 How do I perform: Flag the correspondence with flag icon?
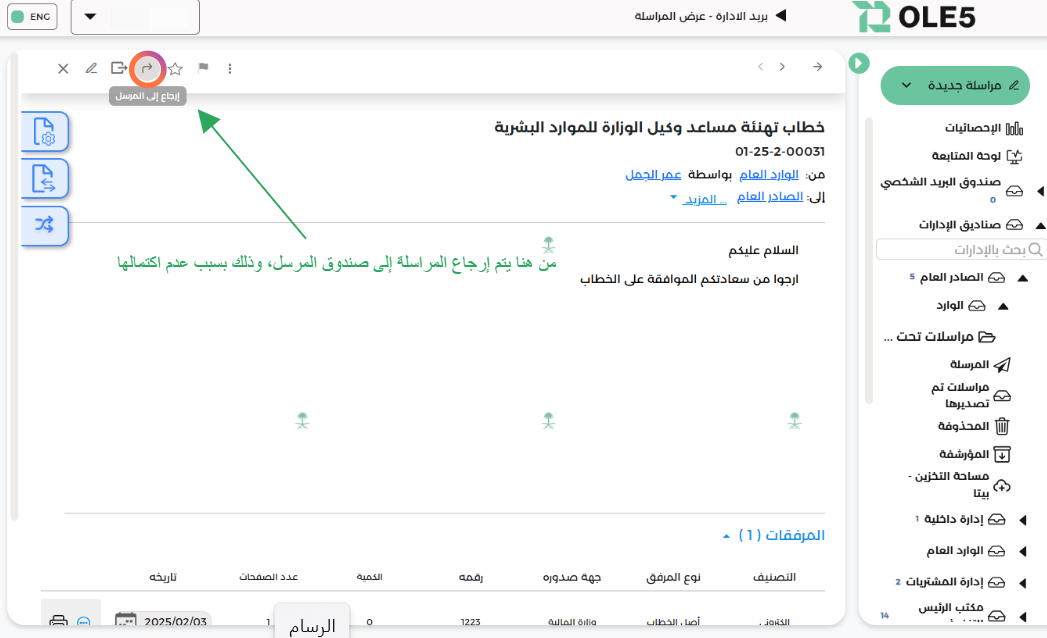tap(203, 67)
